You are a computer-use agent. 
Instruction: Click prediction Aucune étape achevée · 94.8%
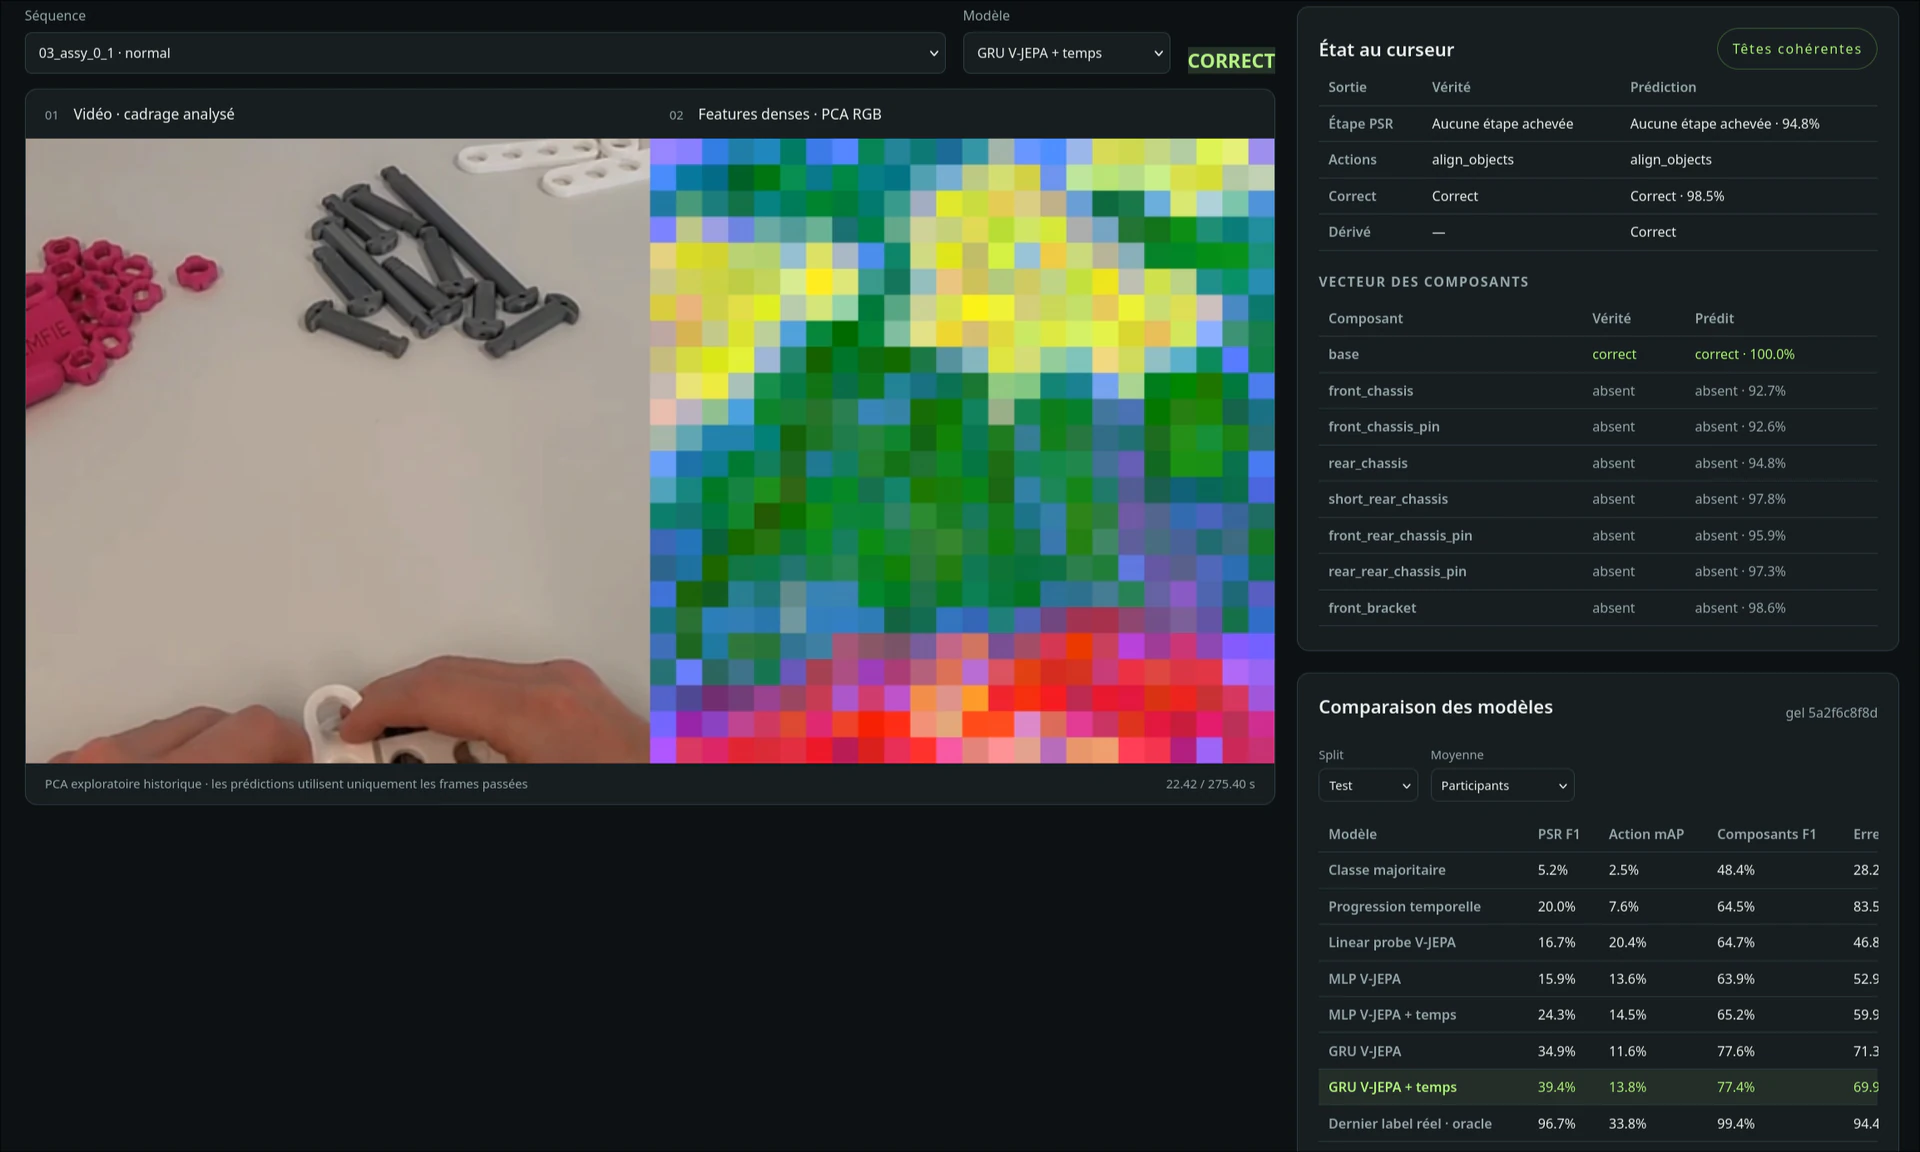(1724, 124)
